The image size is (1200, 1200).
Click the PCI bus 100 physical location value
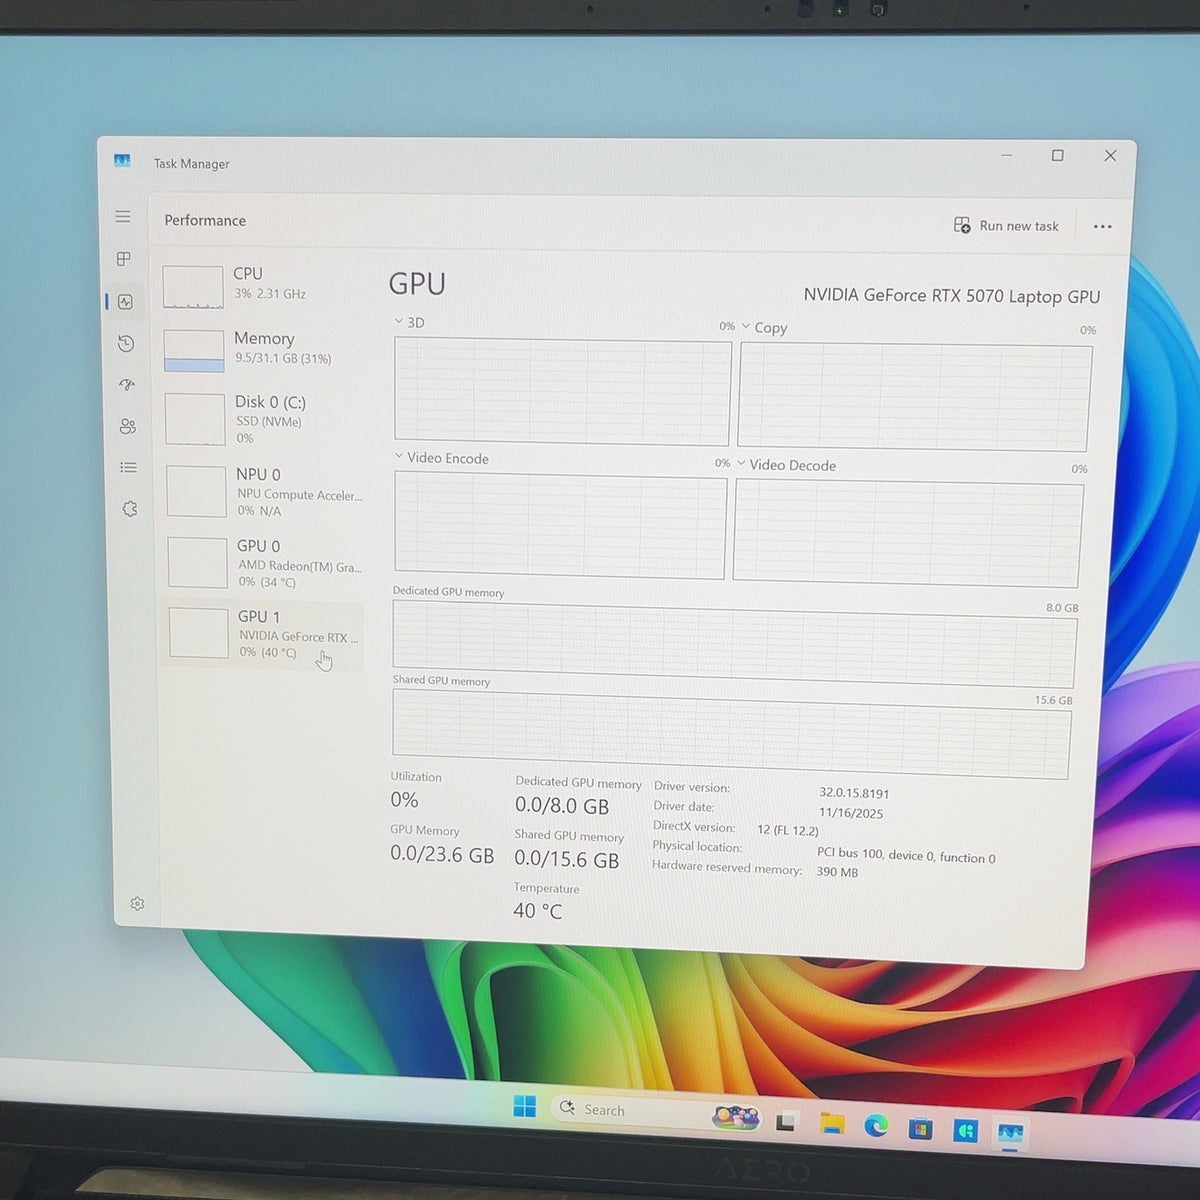(x=906, y=856)
